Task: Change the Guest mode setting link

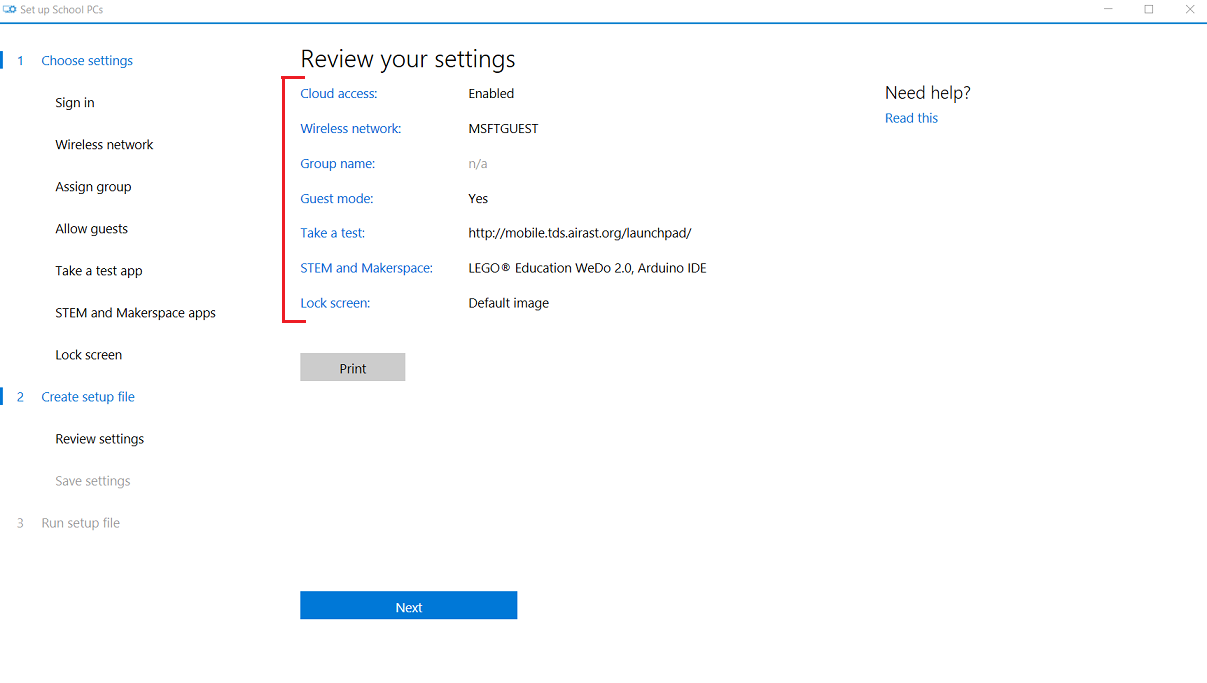Action: [x=337, y=199]
